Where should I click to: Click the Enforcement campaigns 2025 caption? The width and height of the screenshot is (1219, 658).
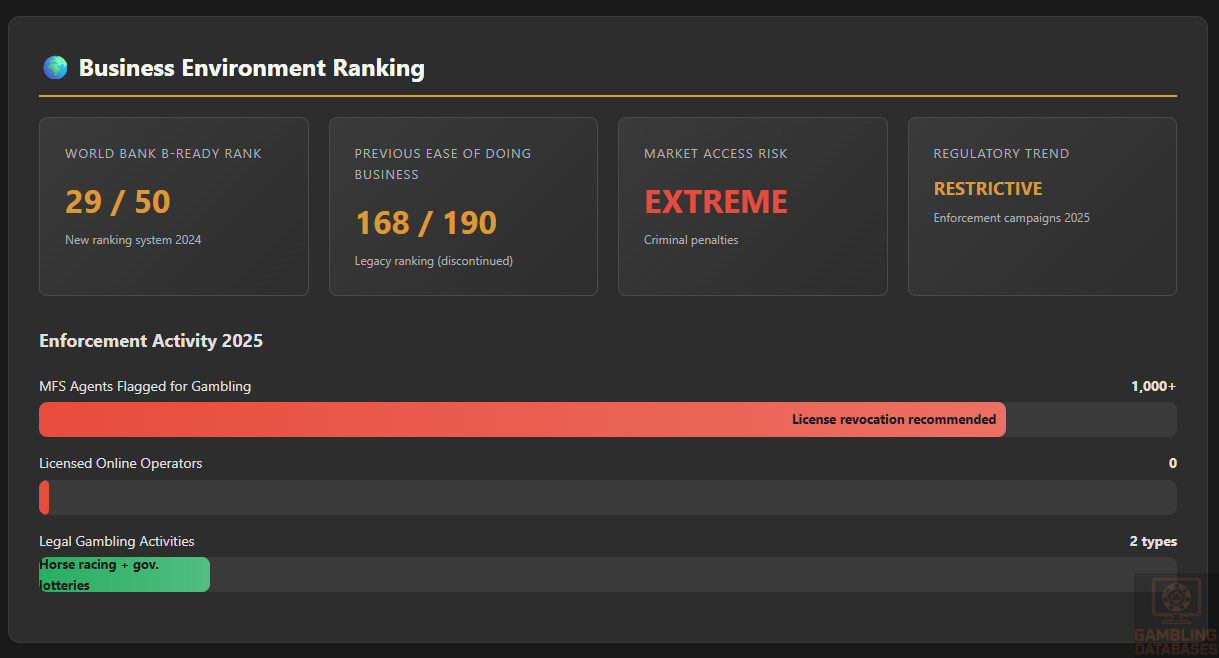pyautogui.click(x=1011, y=218)
